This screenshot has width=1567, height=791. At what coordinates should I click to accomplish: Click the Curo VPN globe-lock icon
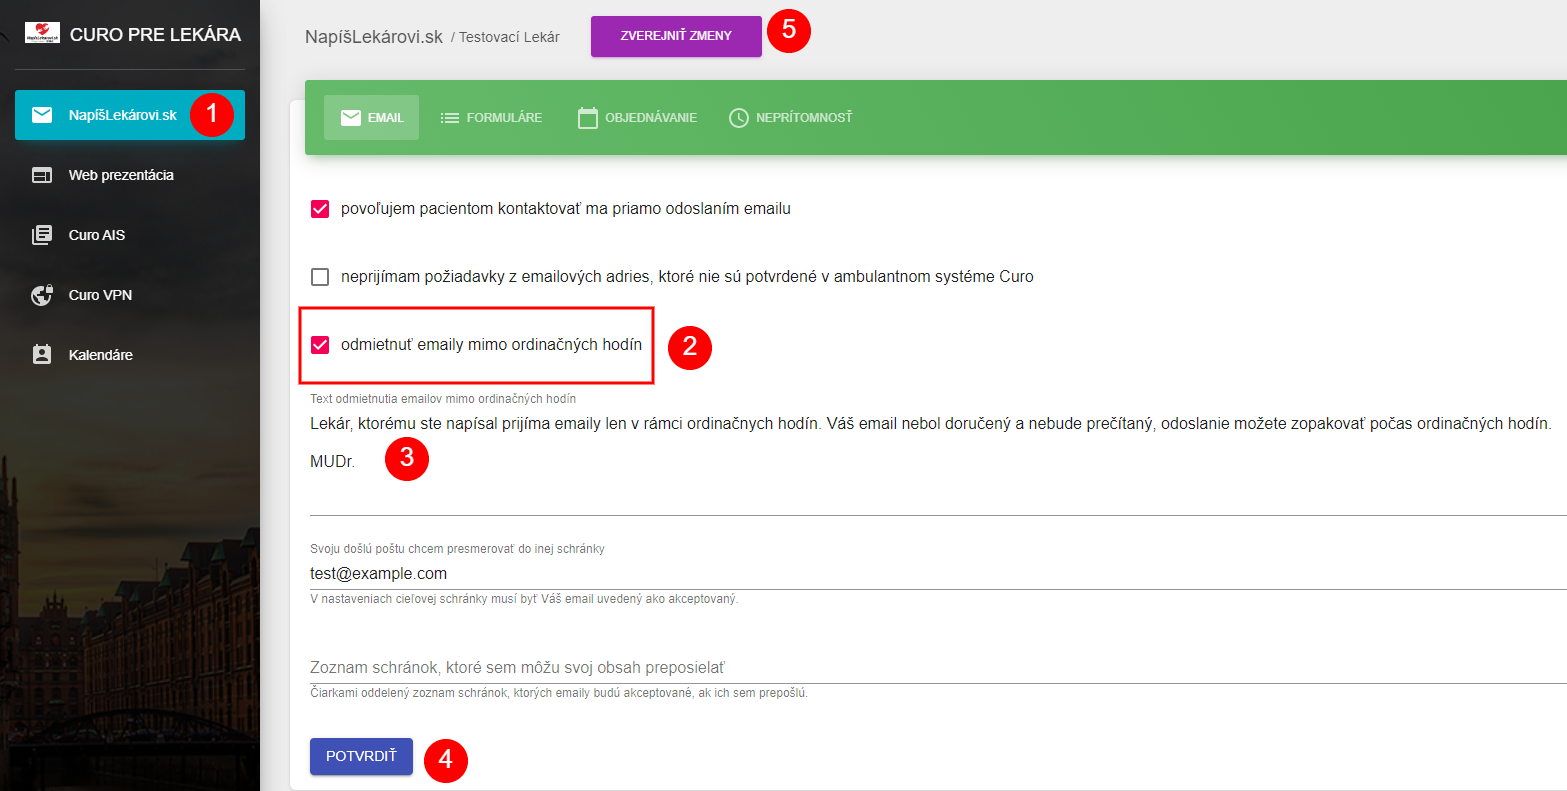(42, 295)
